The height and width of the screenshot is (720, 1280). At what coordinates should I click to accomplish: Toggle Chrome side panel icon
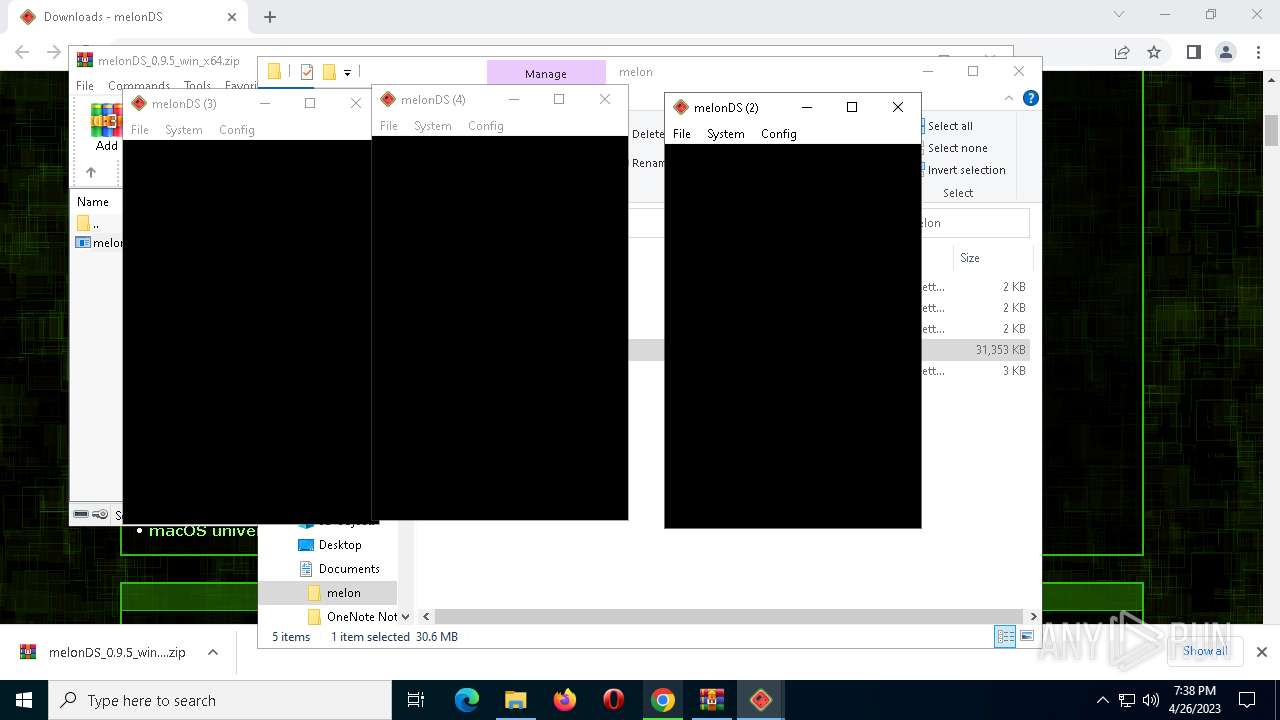tap(1193, 52)
